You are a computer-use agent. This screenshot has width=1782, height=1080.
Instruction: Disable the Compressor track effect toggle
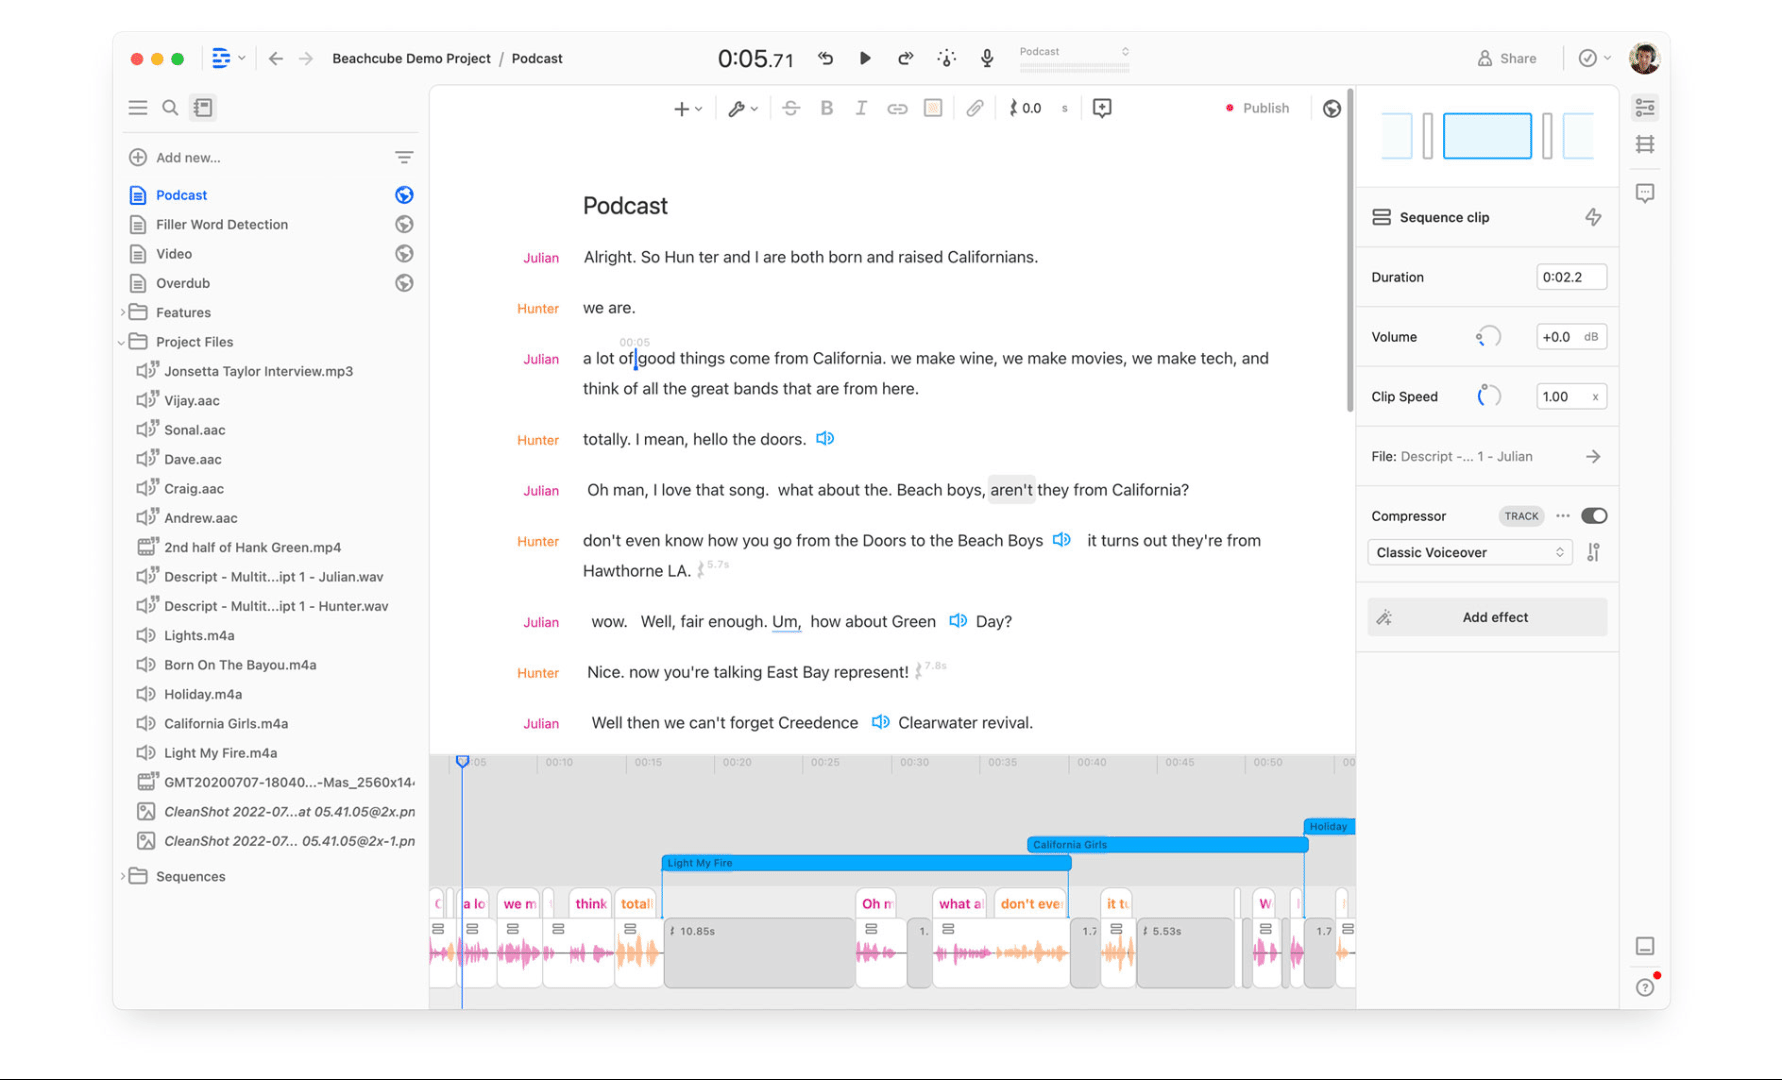(1594, 515)
